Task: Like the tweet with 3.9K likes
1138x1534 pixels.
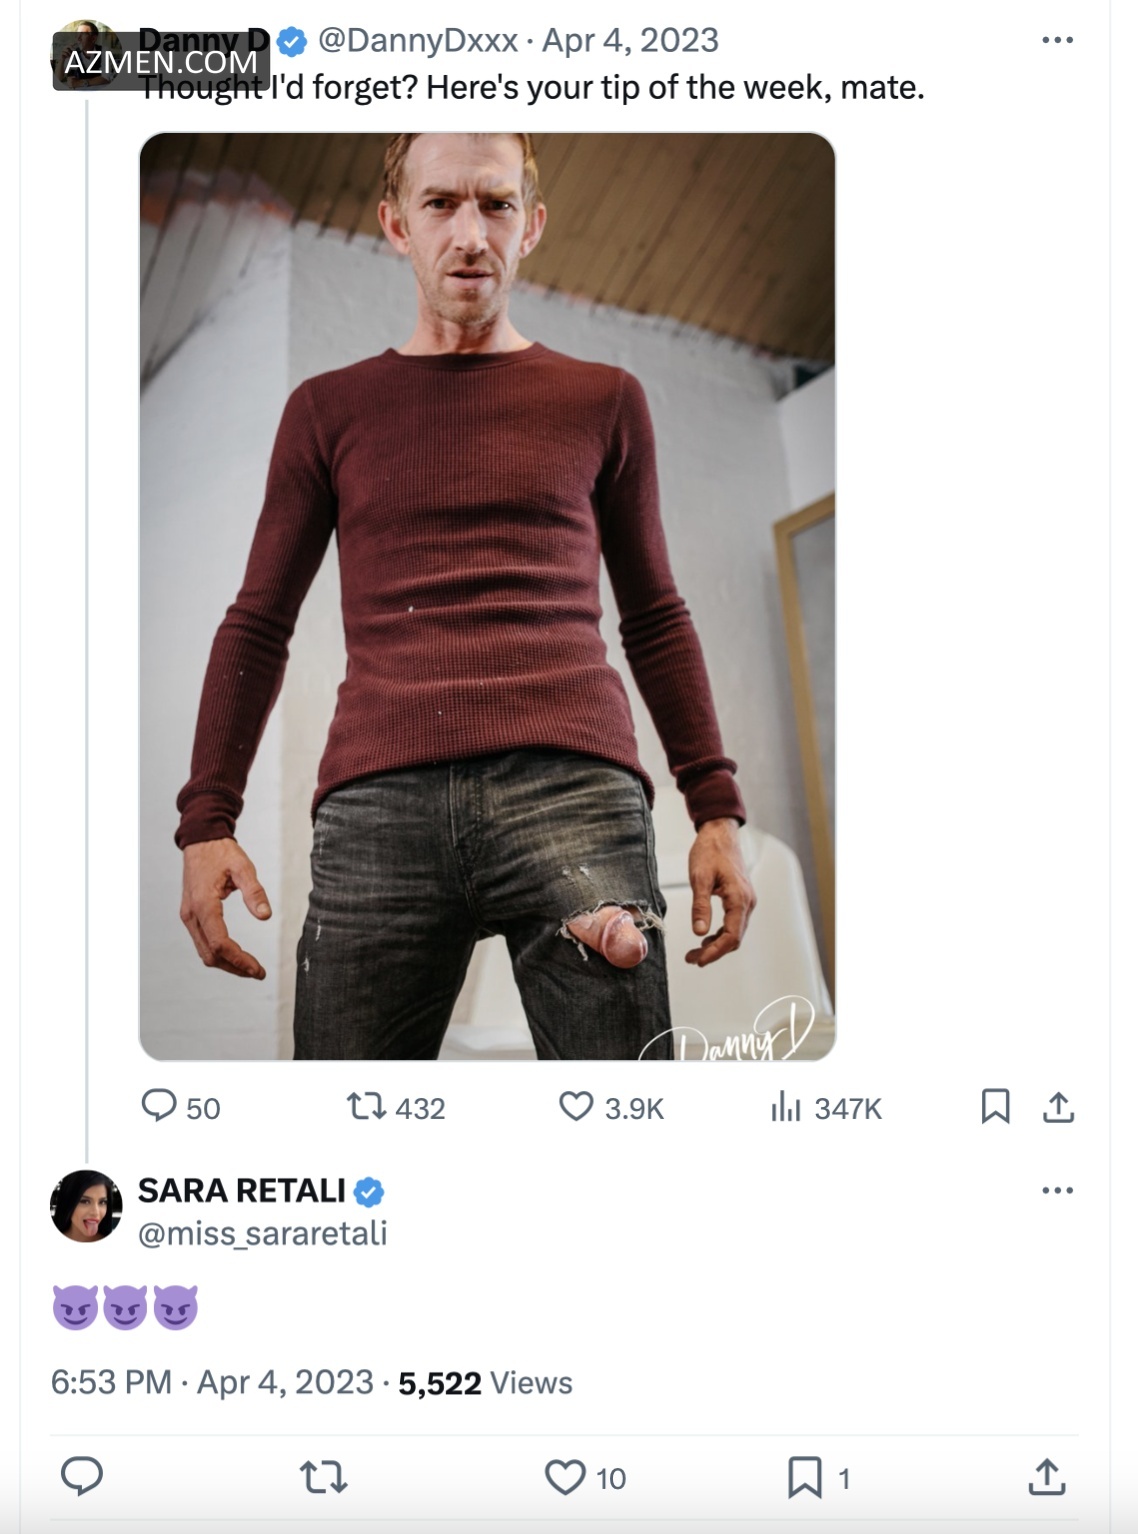Action: [x=576, y=1107]
